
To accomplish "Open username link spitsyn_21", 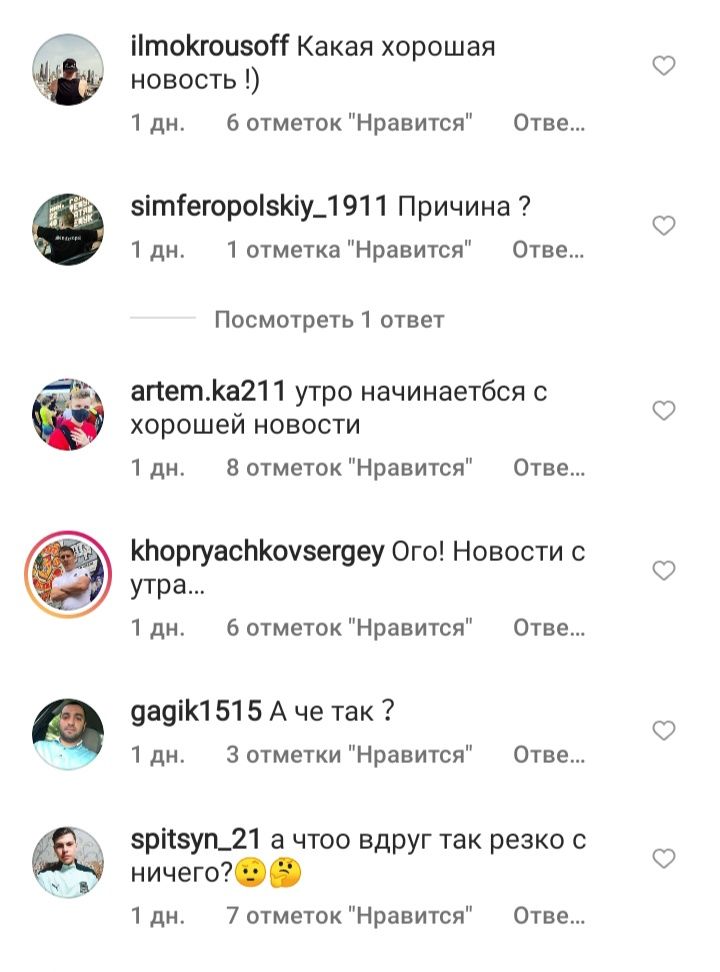I will pos(195,839).
